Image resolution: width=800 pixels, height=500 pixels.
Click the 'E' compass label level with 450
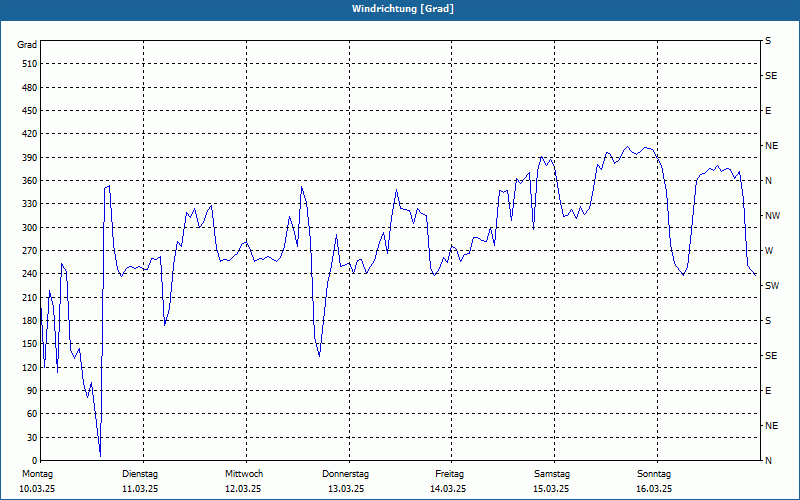[x=768, y=111]
